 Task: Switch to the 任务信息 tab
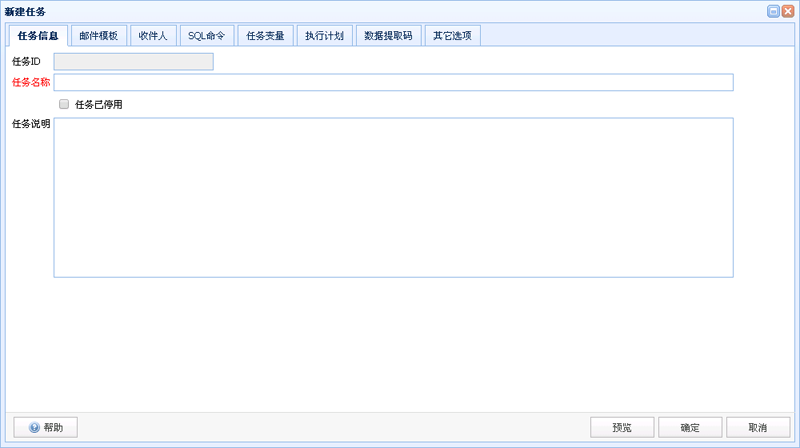[x=38, y=36]
